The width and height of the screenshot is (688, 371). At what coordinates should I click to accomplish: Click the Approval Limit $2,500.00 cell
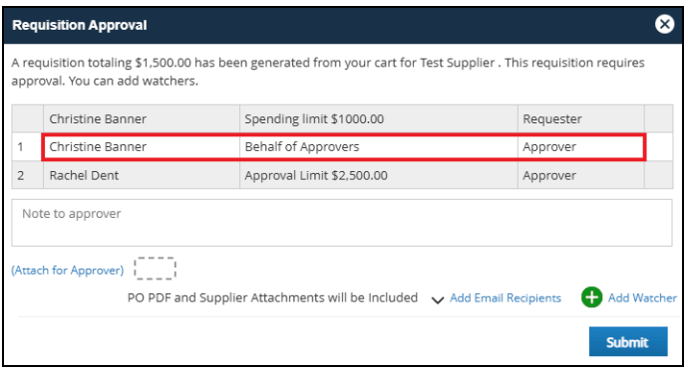click(x=378, y=175)
